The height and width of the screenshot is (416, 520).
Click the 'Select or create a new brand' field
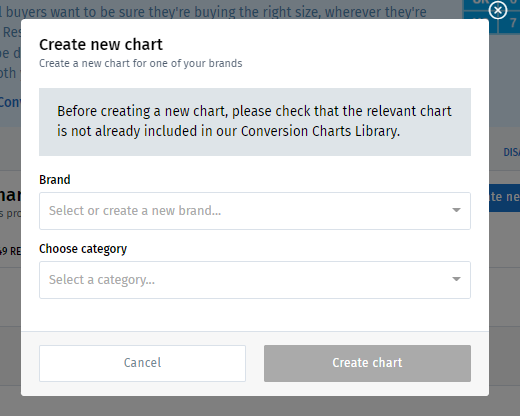(x=255, y=211)
